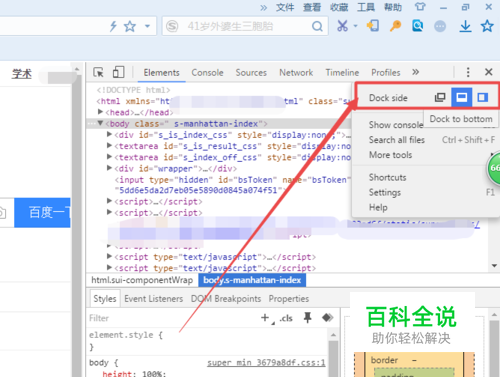
Task: Open the scissors screenshot tool
Action: (342, 26)
